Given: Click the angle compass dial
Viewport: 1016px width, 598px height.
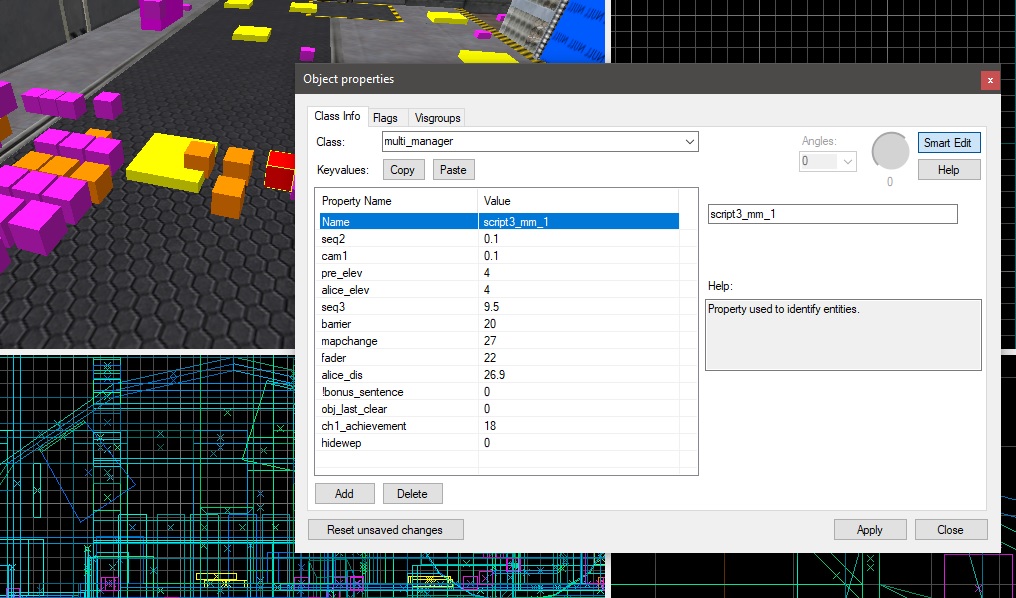Looking at the screenshot, I should [x=890, y=151].
